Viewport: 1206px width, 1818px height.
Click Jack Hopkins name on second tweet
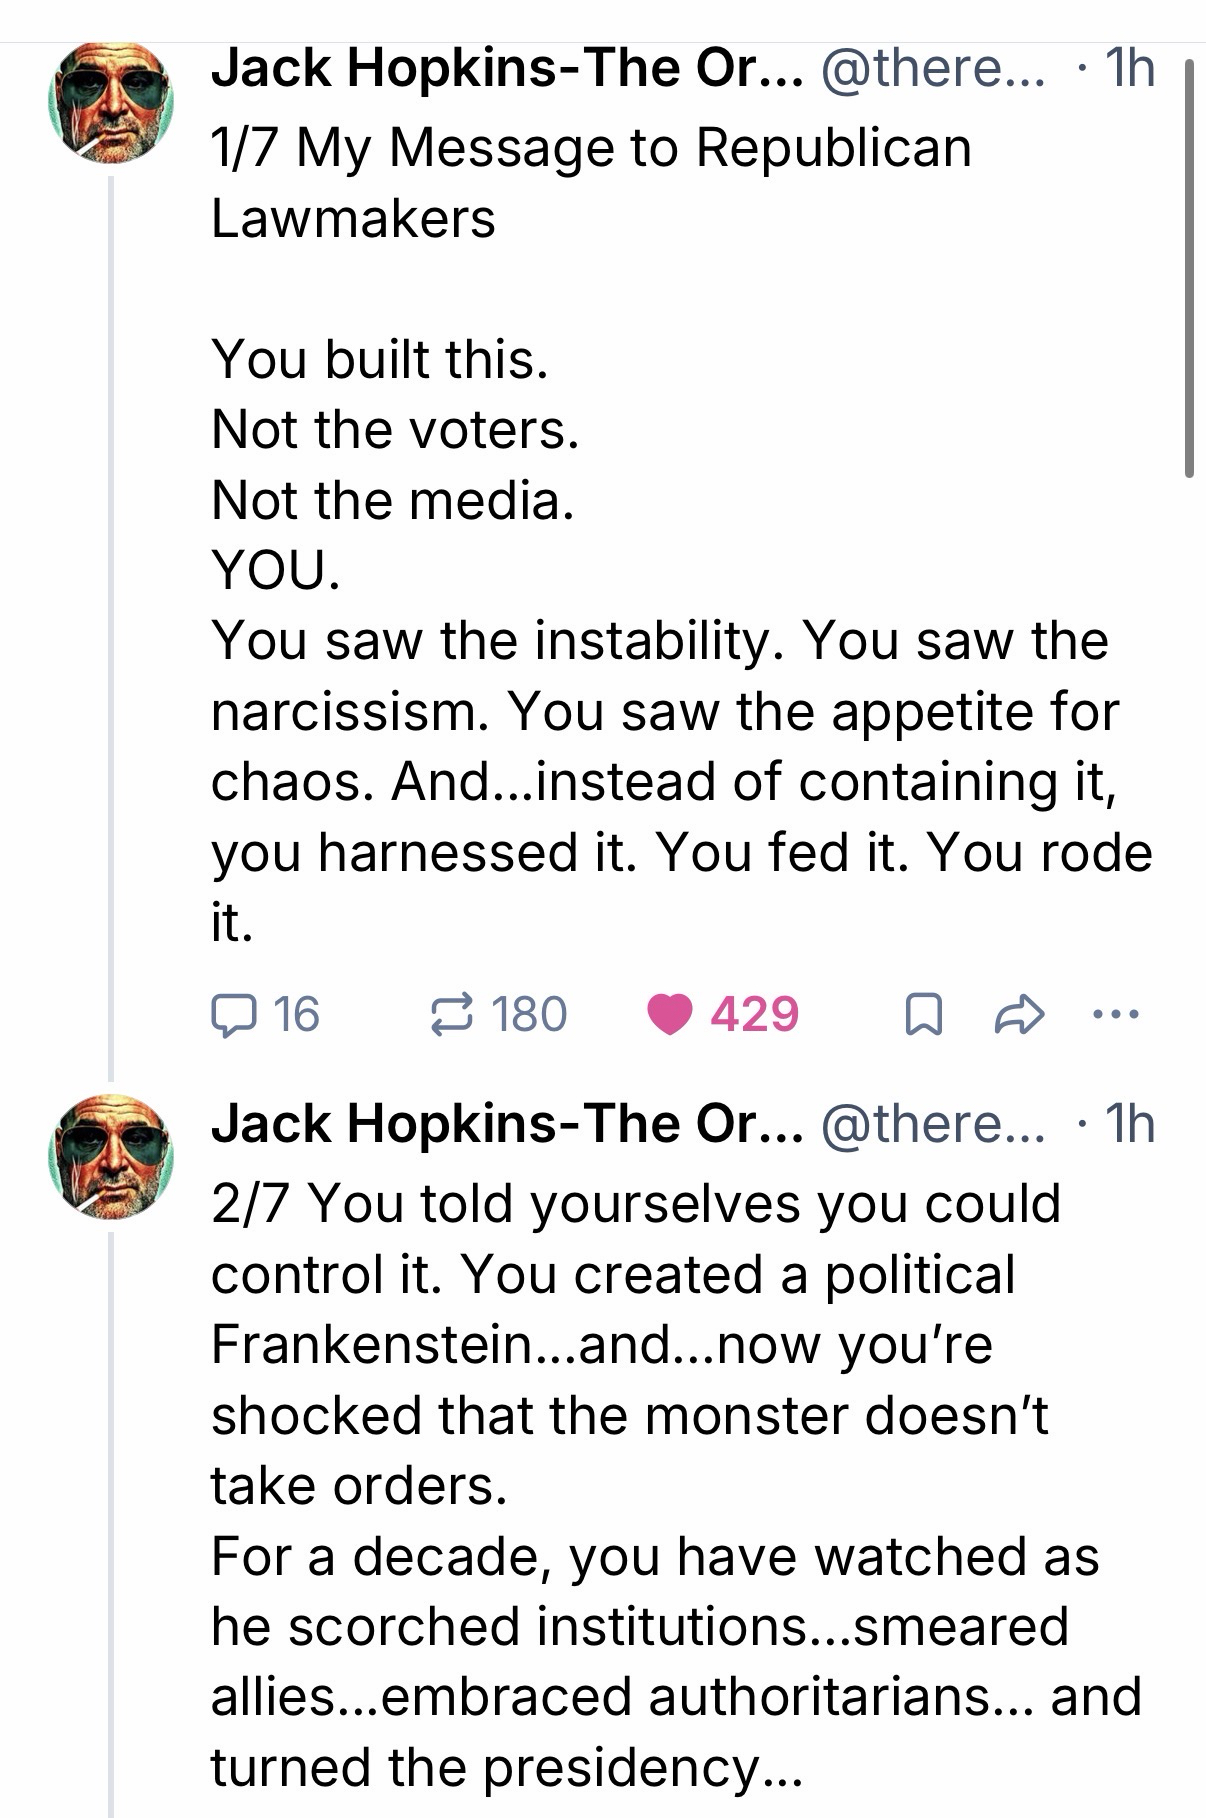506,1124
